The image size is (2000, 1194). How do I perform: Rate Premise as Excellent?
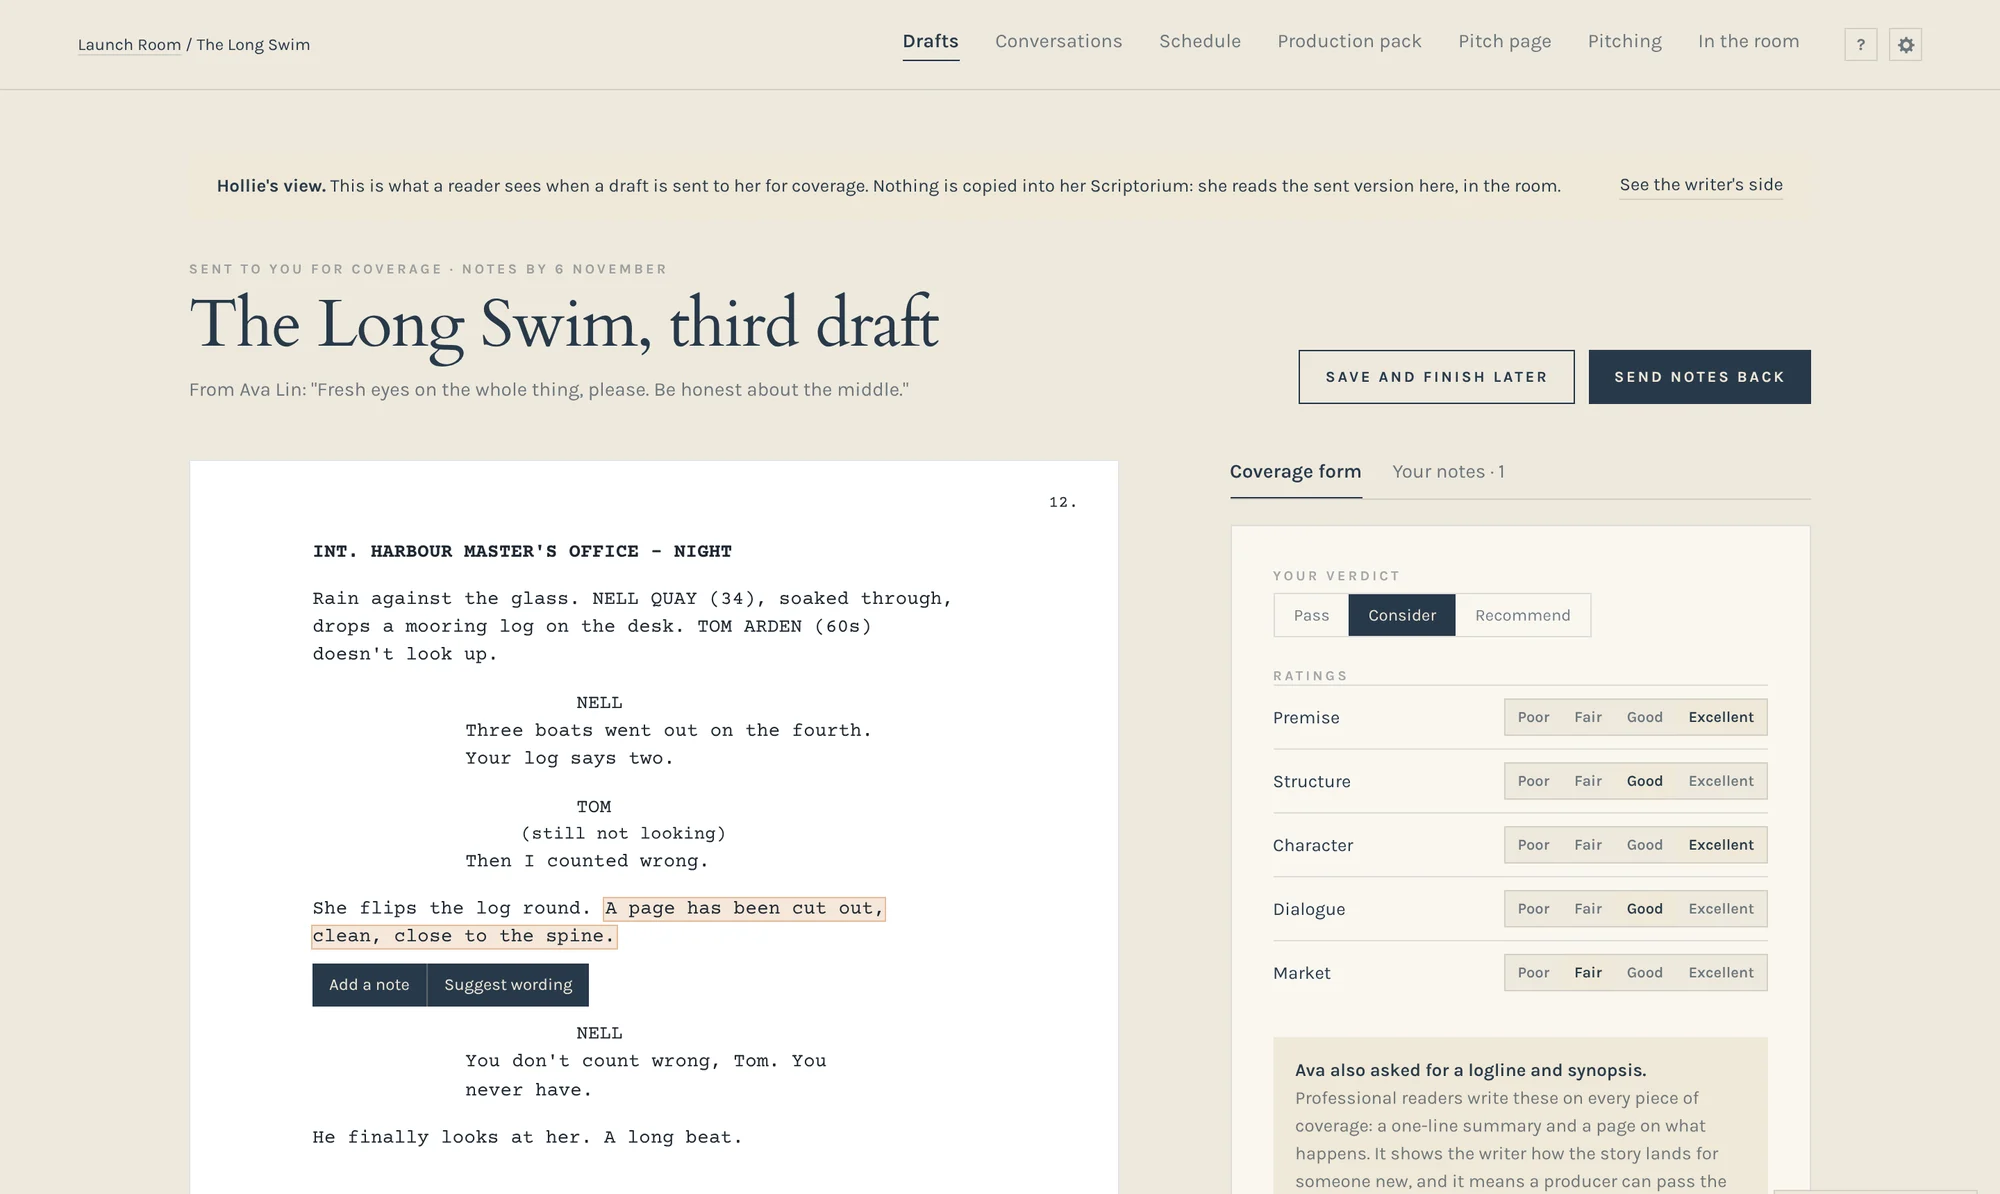(x=1721, y=717)
